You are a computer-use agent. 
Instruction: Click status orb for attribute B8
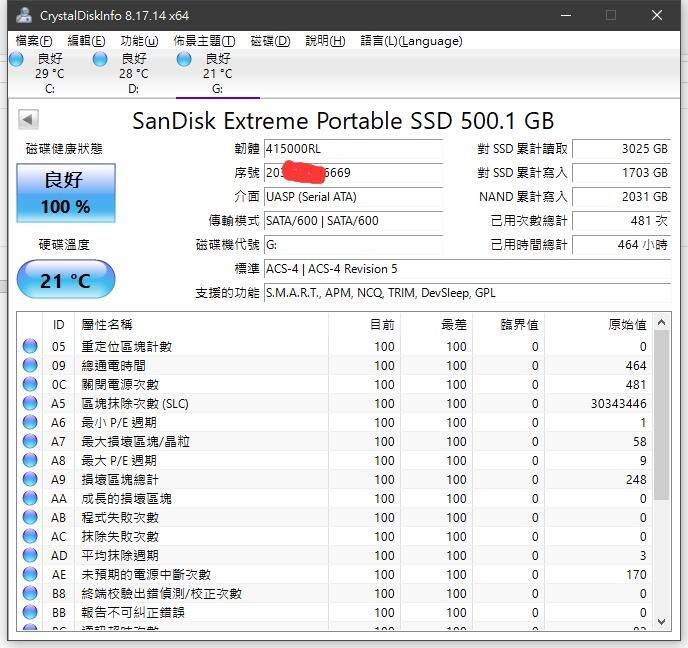30,593
